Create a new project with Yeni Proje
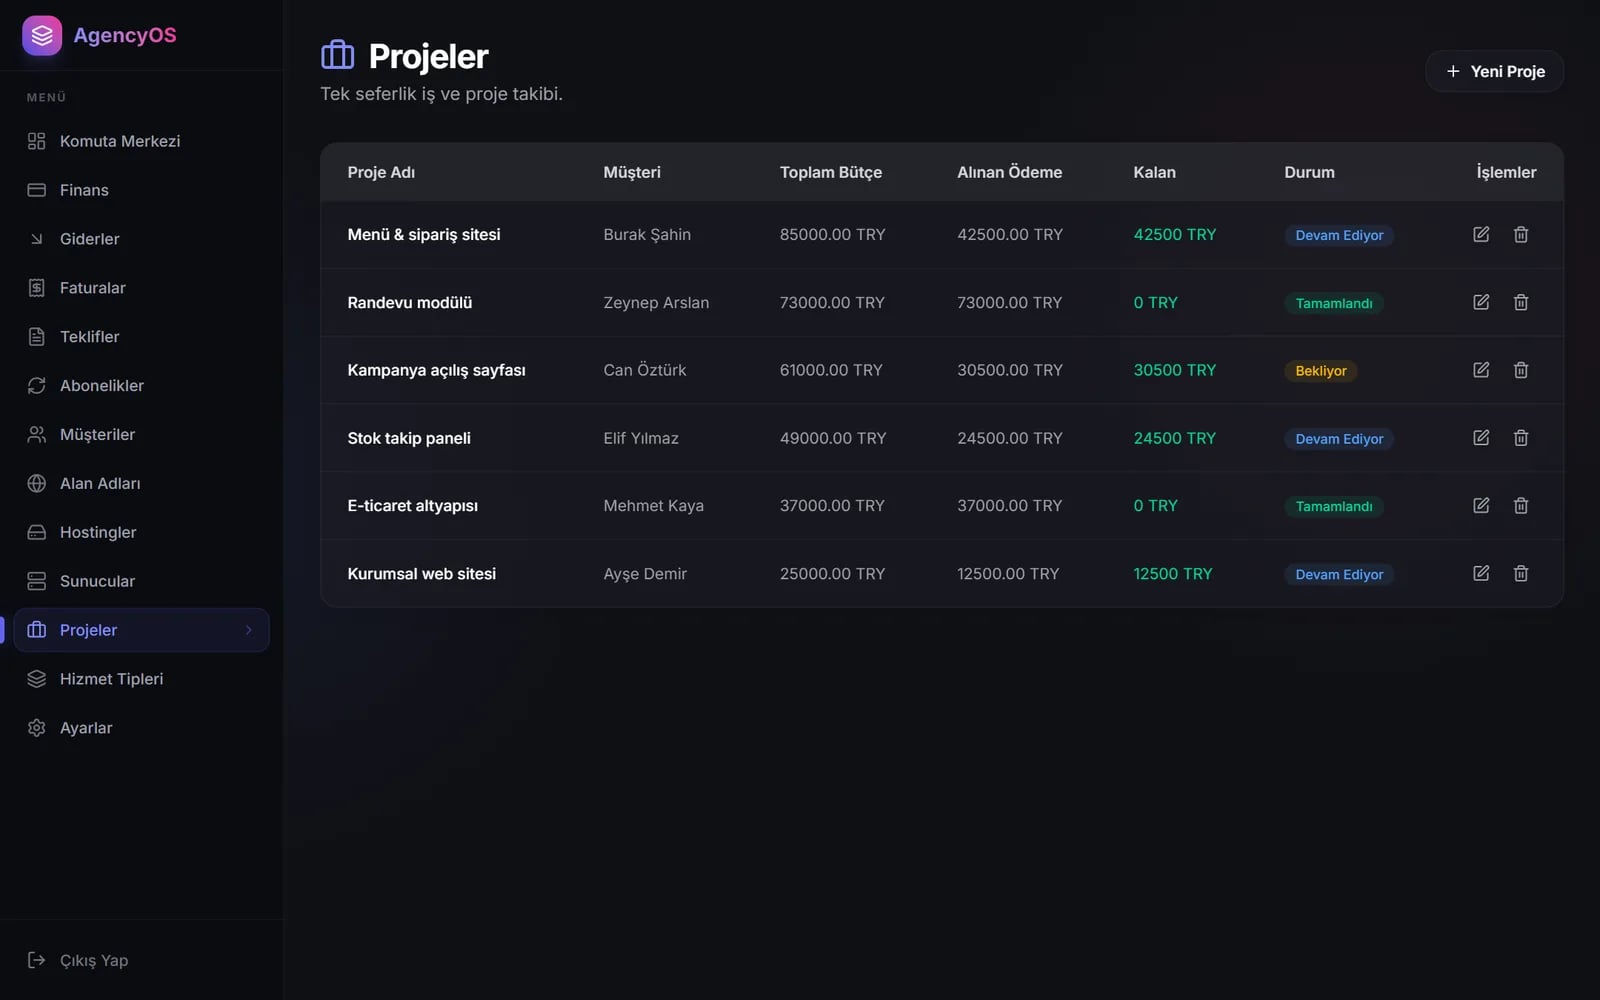1600x1000 pixels. (x=1494, y=71)
